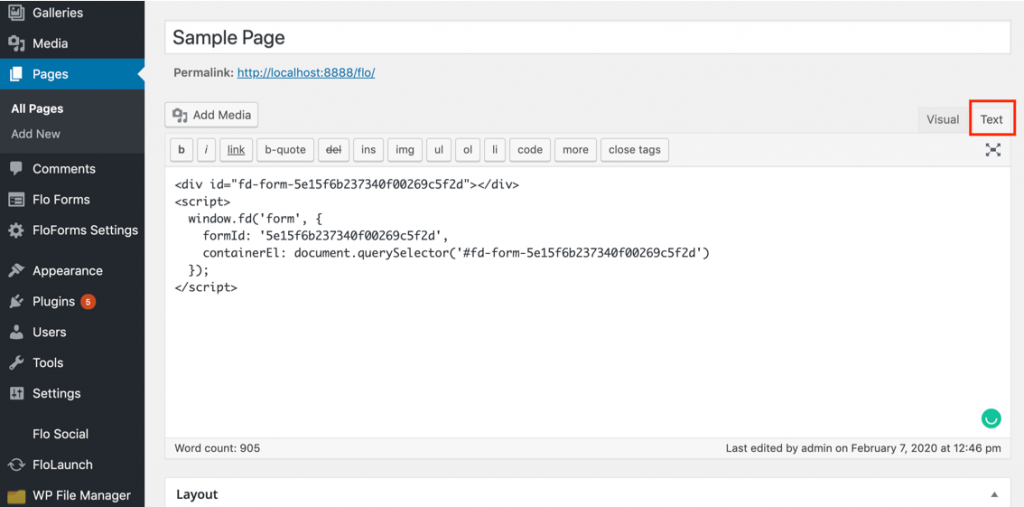The width and height of the screenshot is (1024, 507).
Task: Click the green Grammarly circle icon
Action: [x=991, y=418]
